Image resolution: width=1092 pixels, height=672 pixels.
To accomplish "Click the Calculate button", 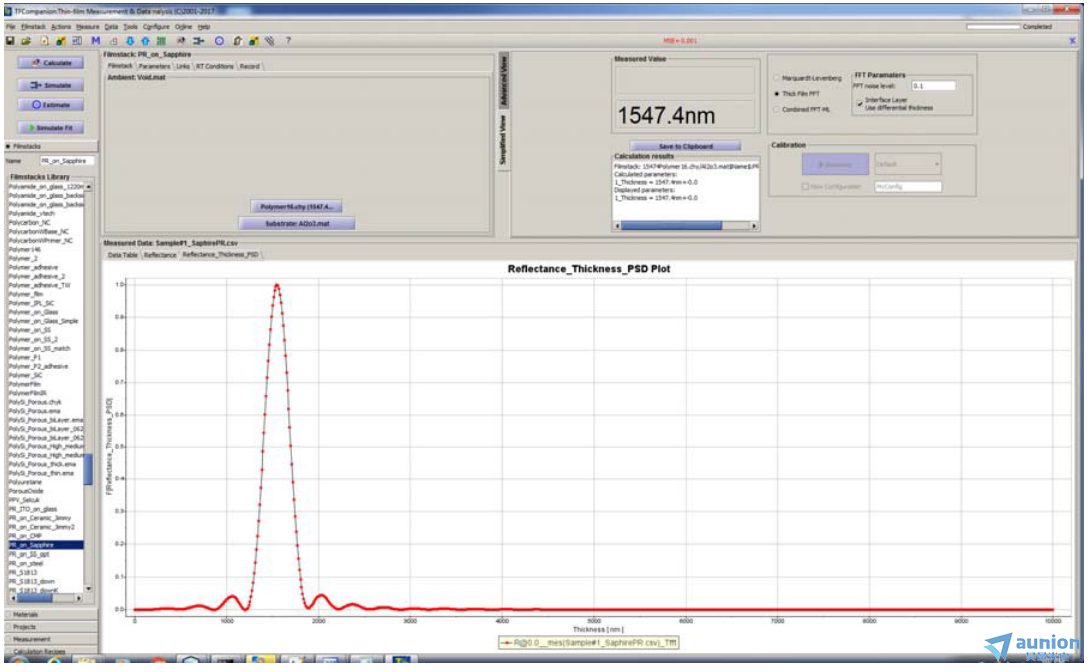I will 51,63.
